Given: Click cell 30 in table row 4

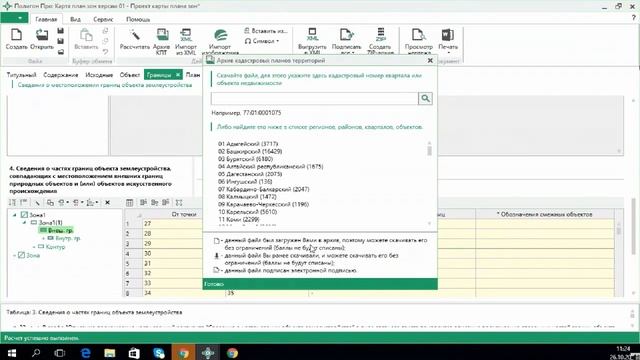Looking at the screenshot, I should tap(184, 253).
